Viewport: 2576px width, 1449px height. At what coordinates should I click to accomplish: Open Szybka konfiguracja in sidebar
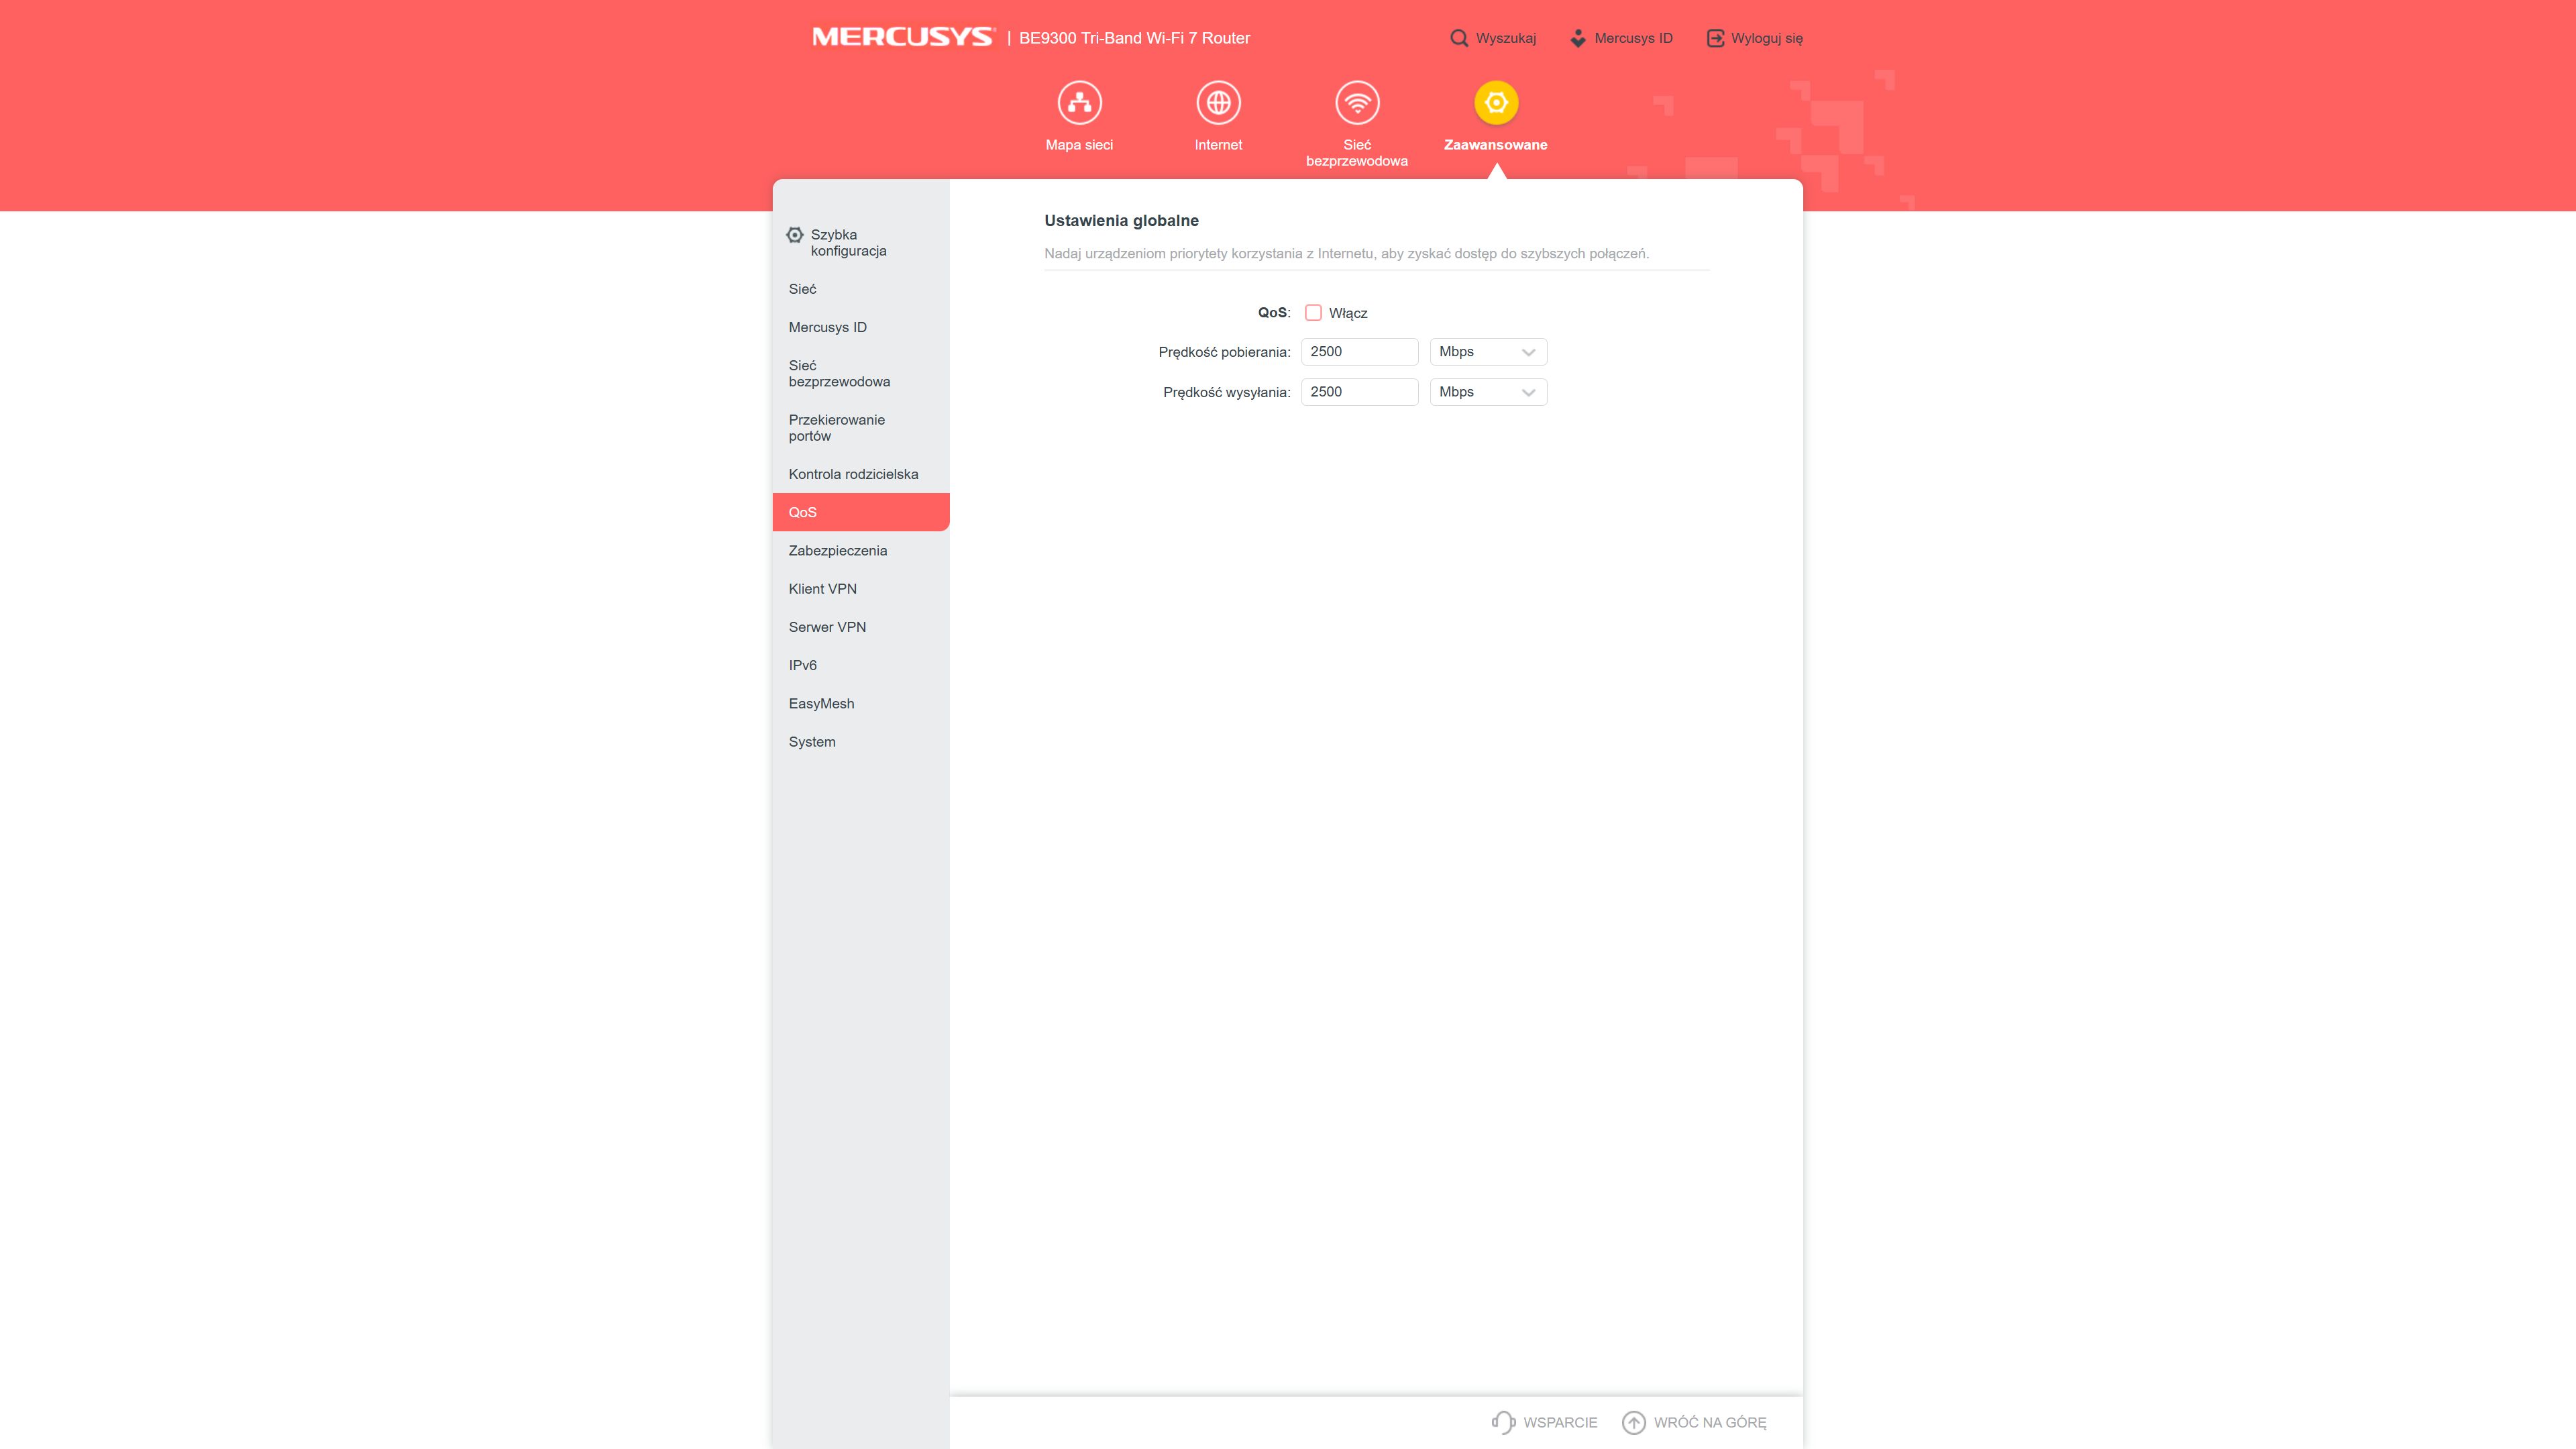861,243
